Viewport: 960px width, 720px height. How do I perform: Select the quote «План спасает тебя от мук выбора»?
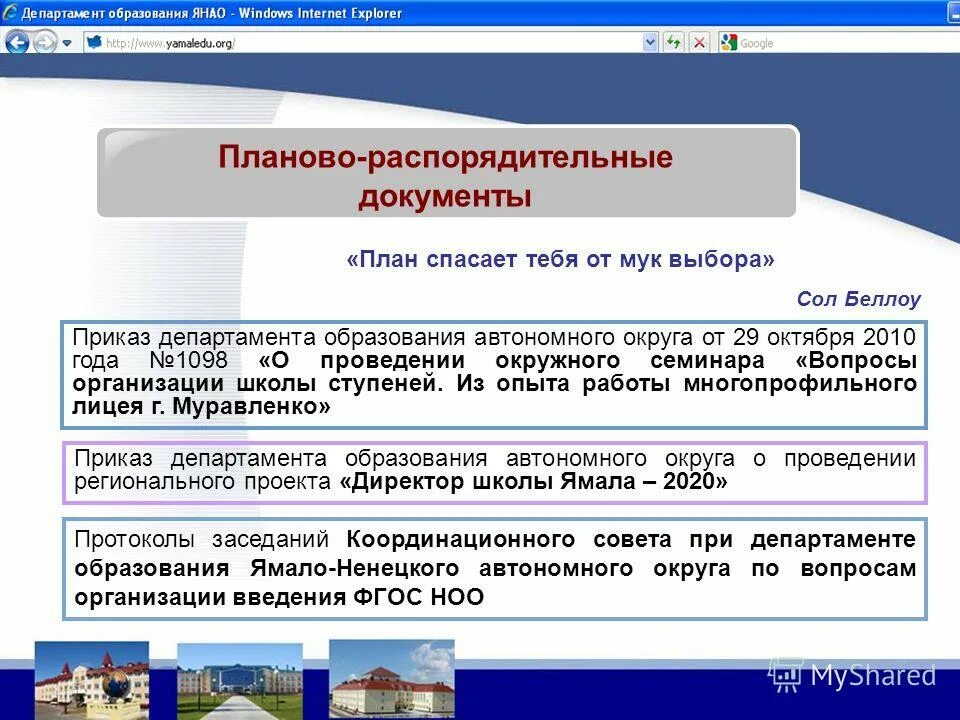(558, 258)
